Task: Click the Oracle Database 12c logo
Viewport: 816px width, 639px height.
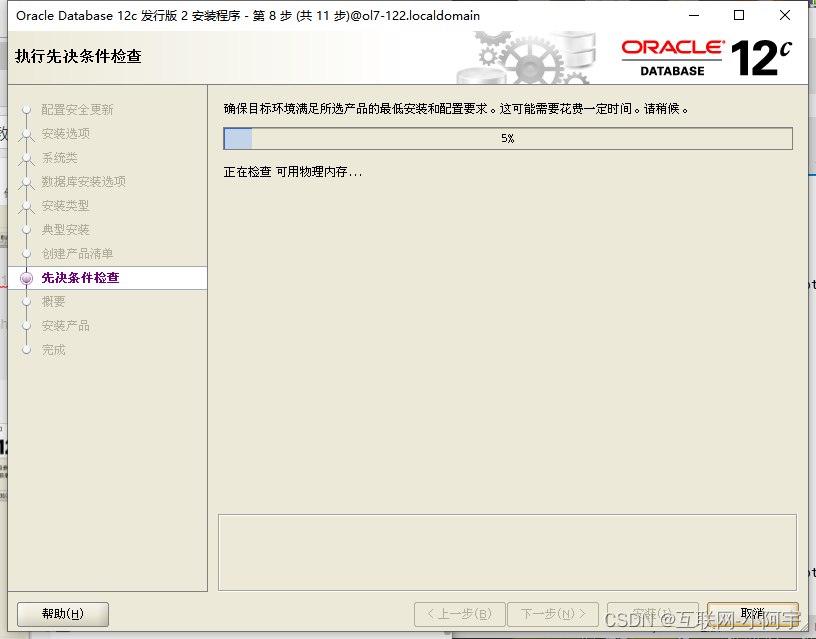Action: pos(707,58)
